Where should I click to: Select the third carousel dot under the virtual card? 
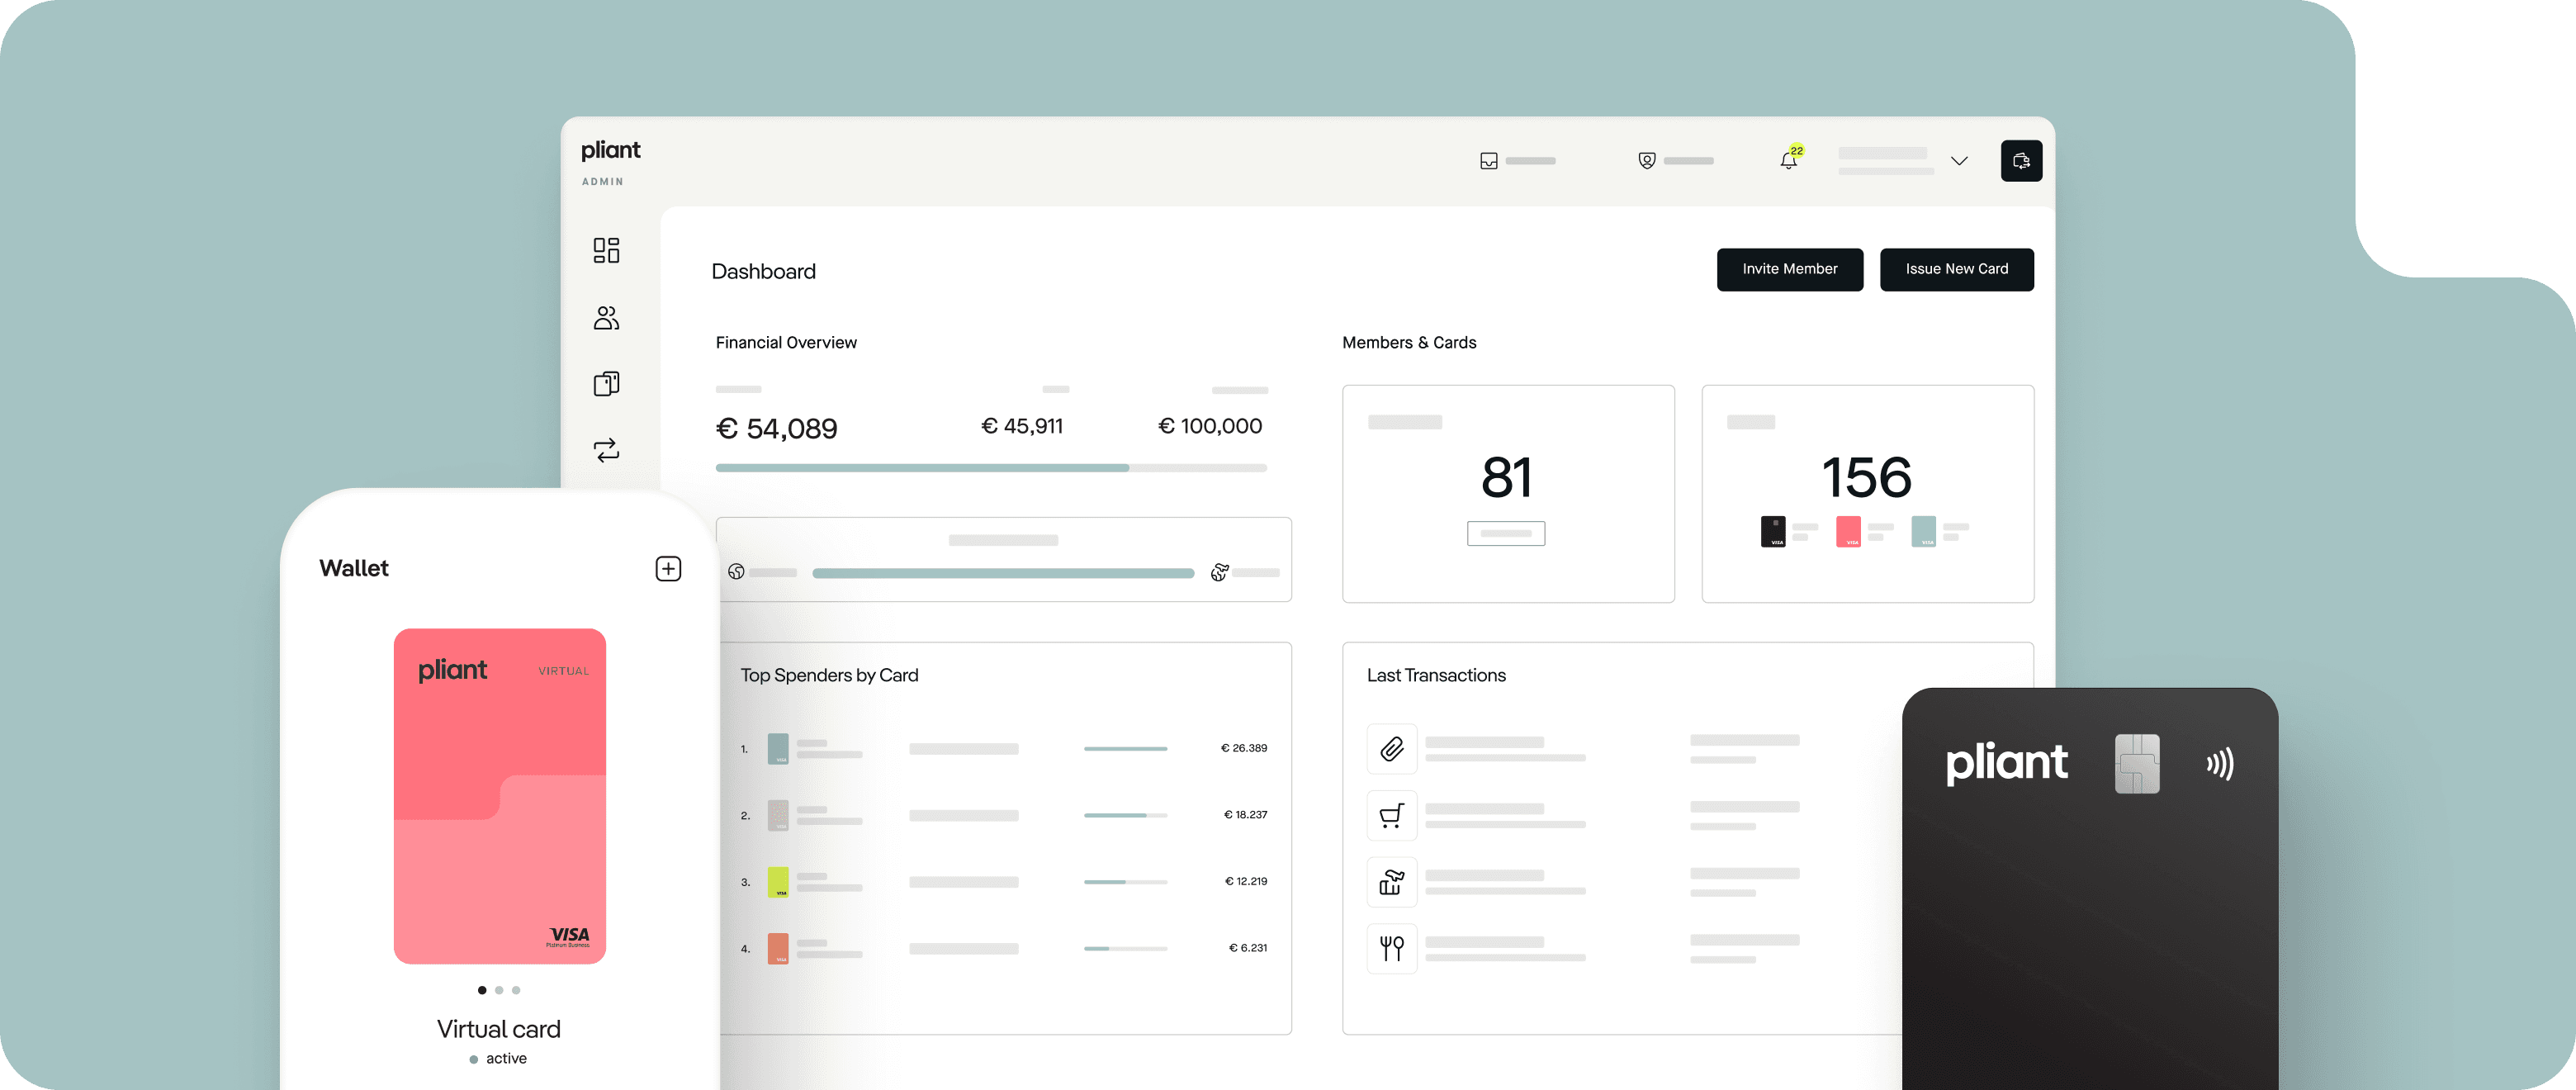coord(516,990)
